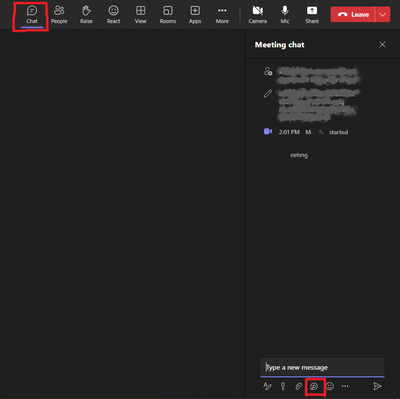Open the emoji picker in the compose bar
The height and width of the screenshot is (399, 400).
330,386
